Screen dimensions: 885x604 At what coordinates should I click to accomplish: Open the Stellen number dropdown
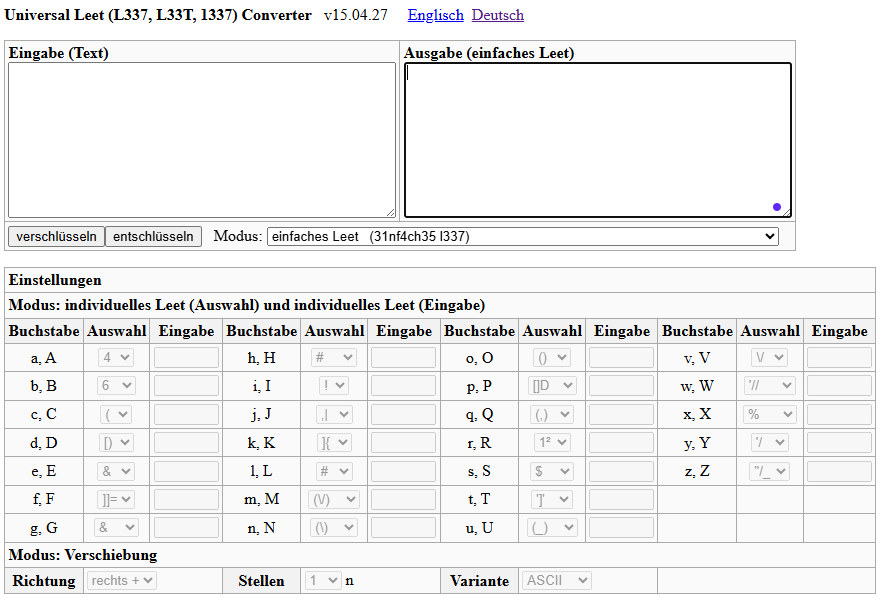click(323, 580)
